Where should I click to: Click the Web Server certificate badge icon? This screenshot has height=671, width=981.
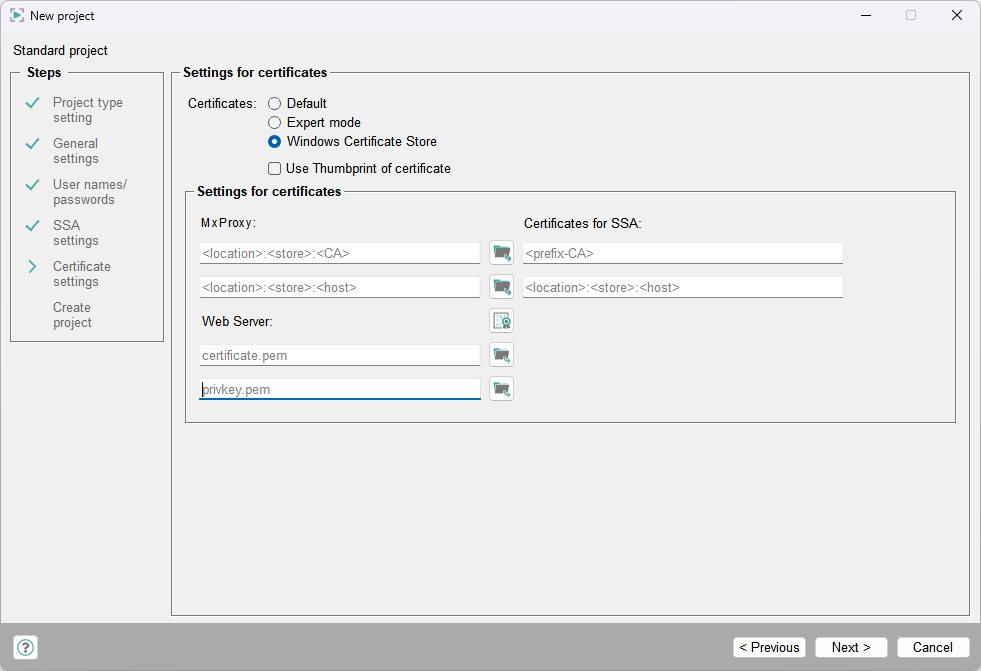(x=501, y=321)
